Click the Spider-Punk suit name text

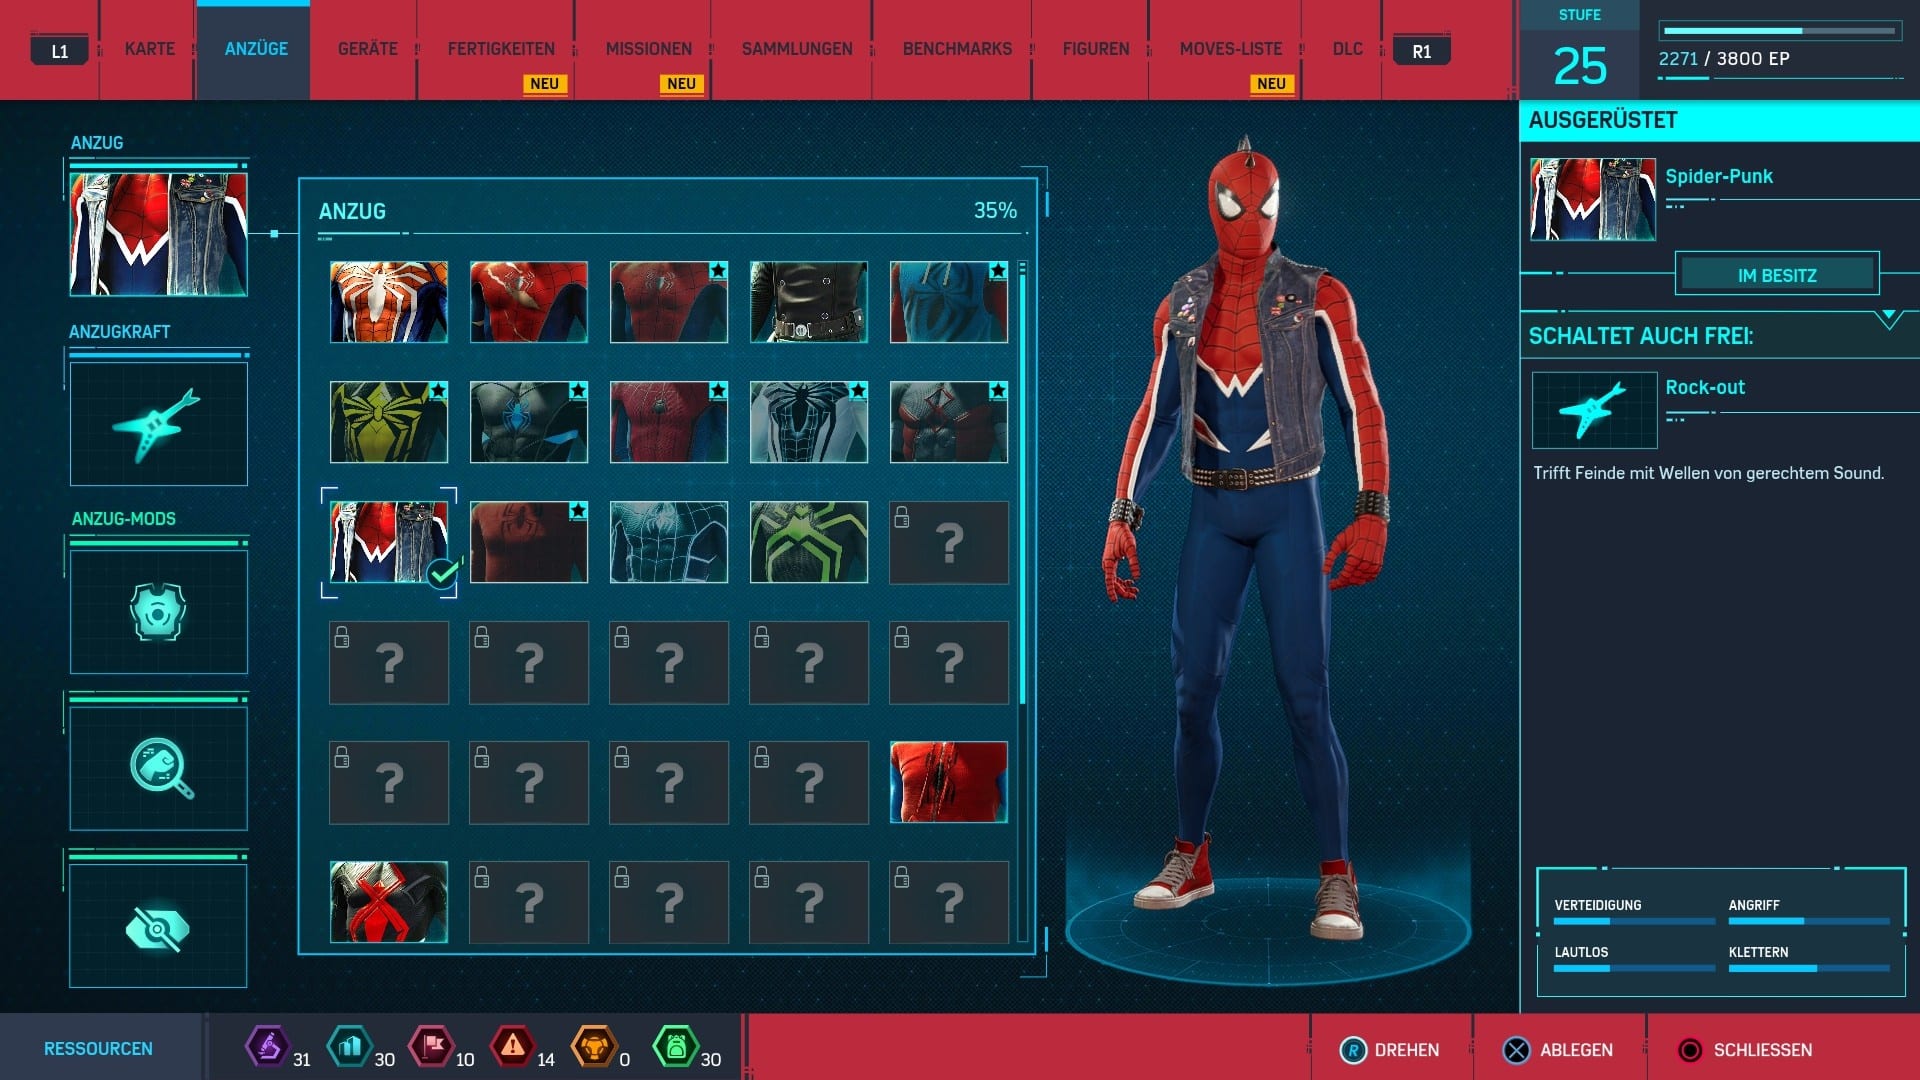tap(1718, 176)
